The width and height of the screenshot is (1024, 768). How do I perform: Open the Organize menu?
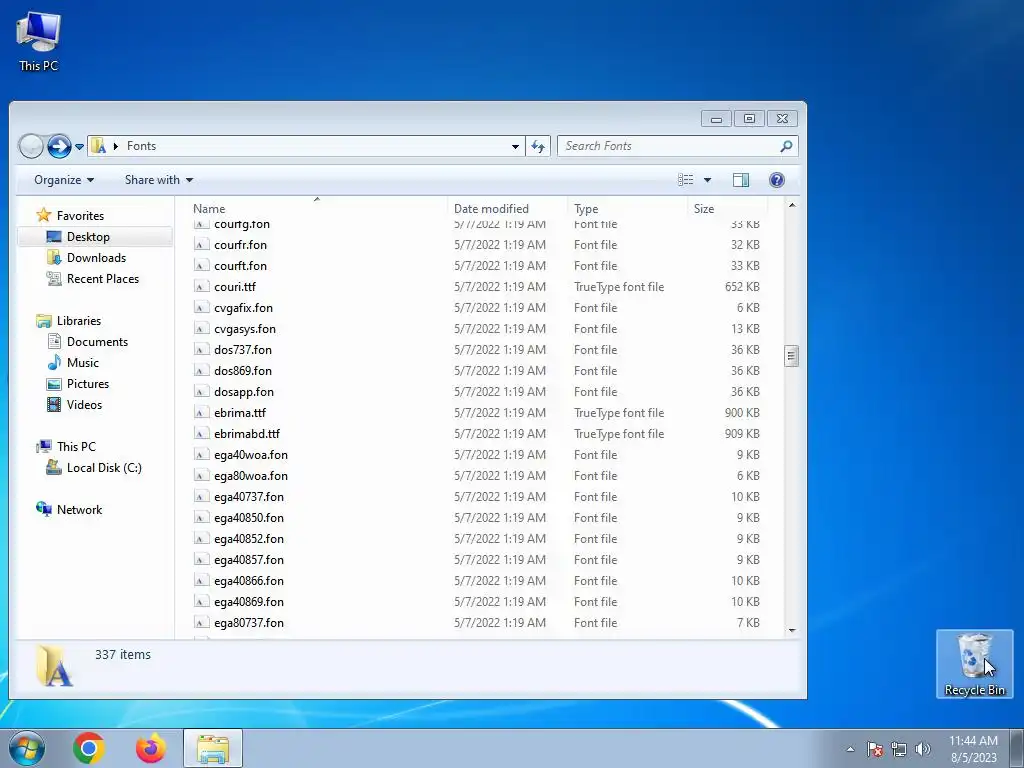64,180
